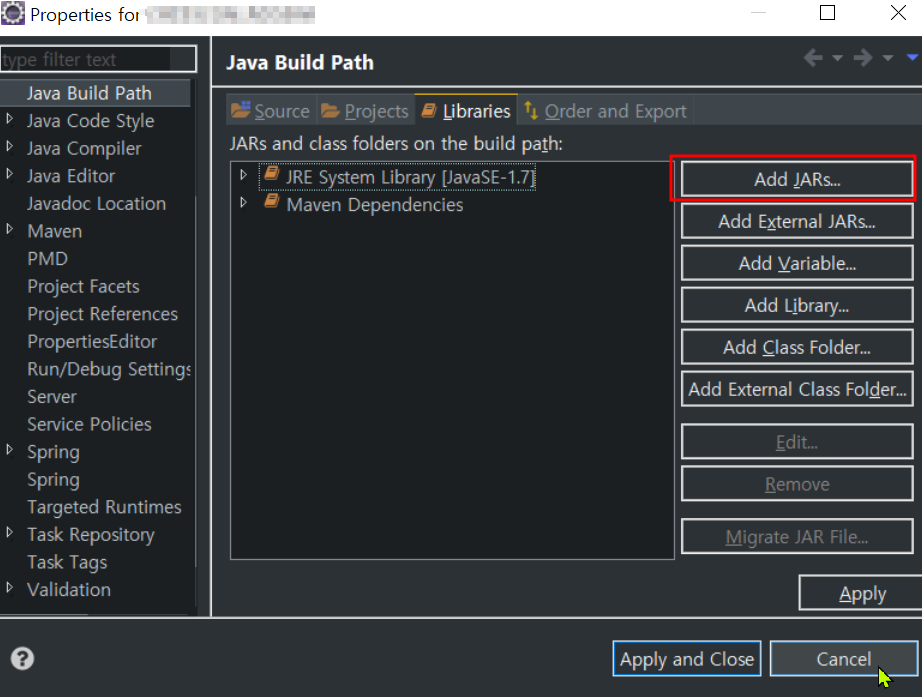
Task: Click the back navigation arrow
Action: tap(813, 58)
